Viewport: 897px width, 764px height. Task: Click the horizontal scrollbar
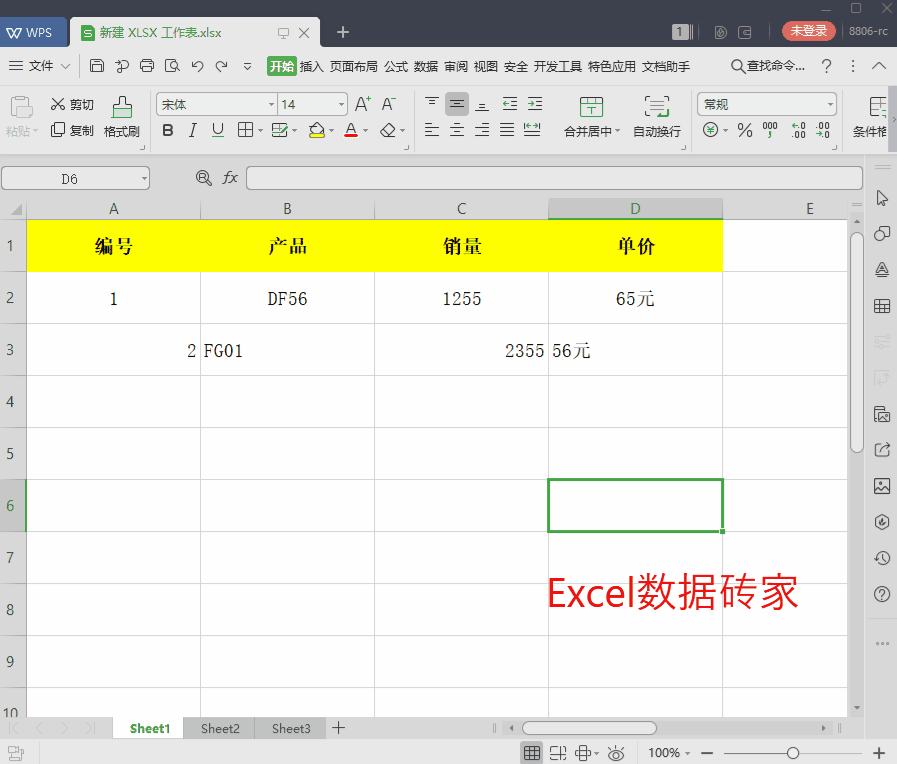click(x=589, y=728)
